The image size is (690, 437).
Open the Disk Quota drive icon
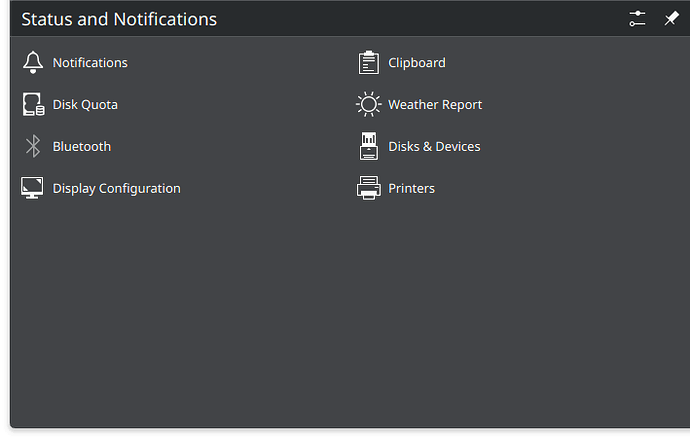tap(33, 104)
